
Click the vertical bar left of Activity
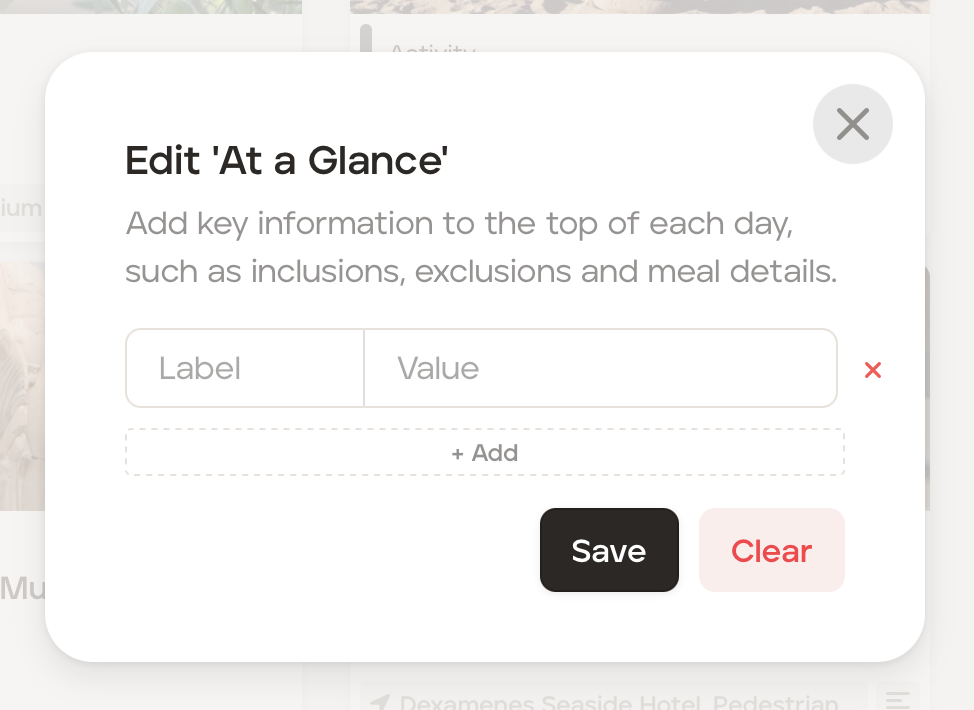[x=366, y=40]
